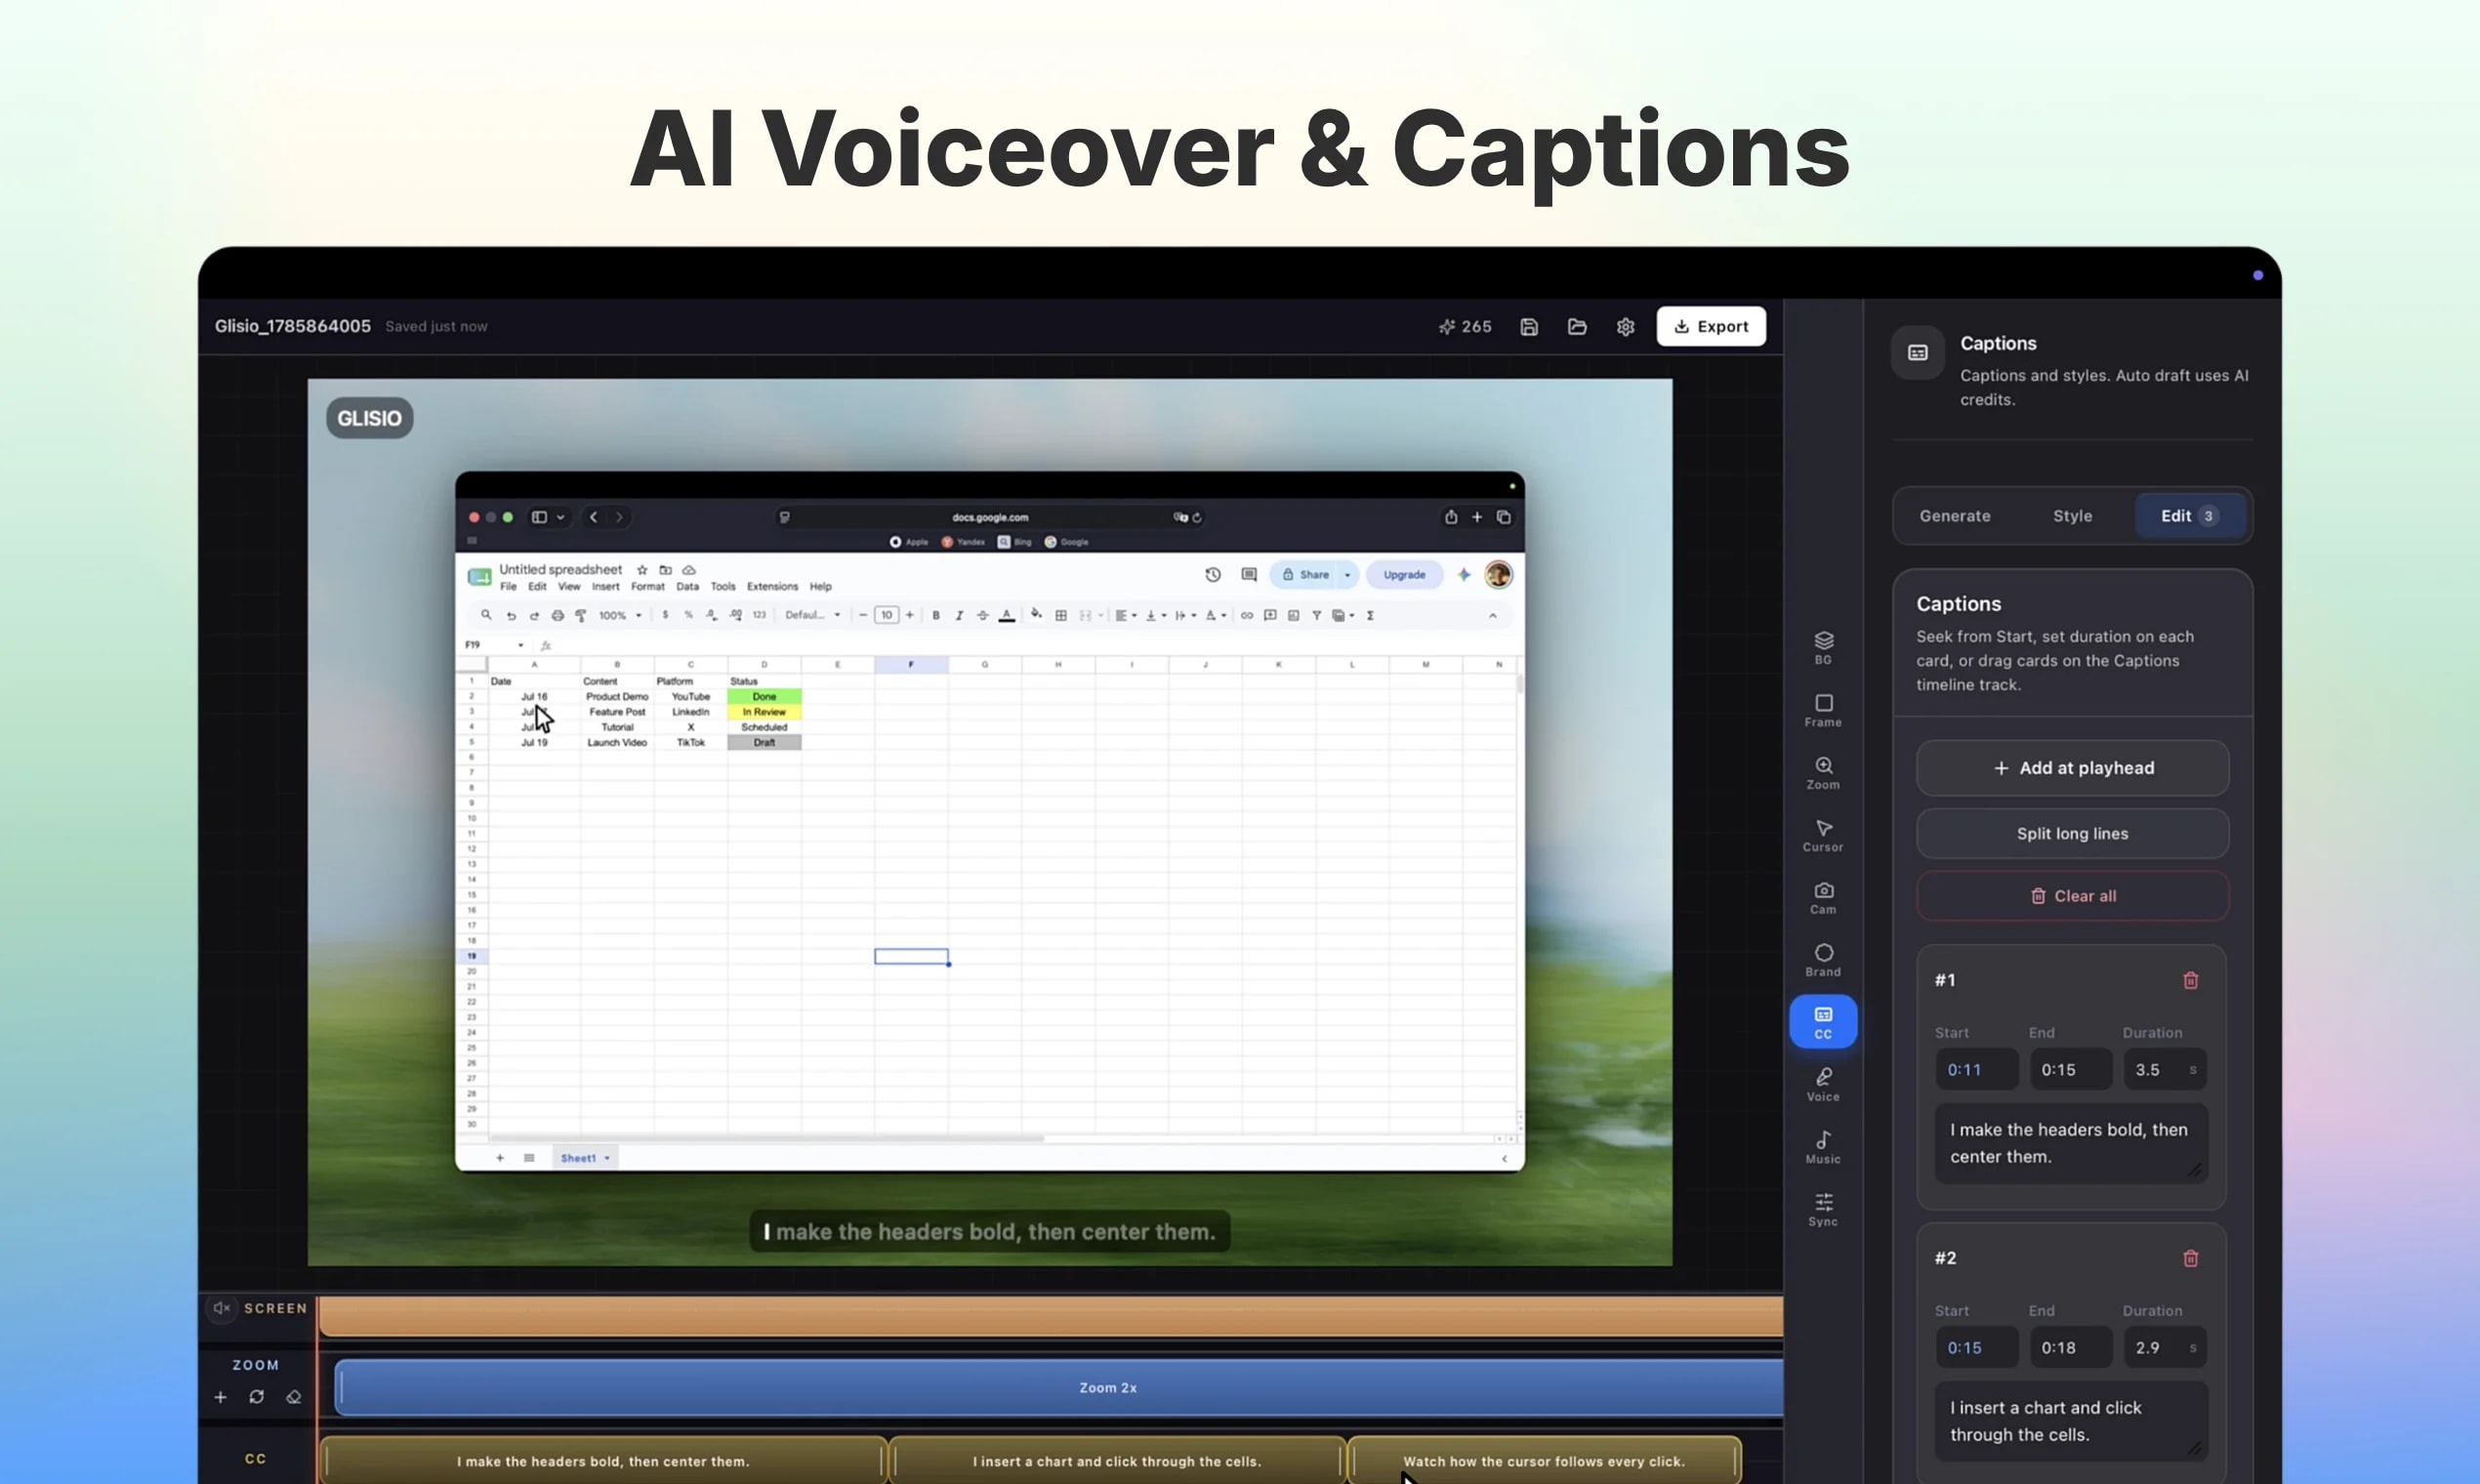Add a zoom with plus icon

click(x=220, y=1397)
